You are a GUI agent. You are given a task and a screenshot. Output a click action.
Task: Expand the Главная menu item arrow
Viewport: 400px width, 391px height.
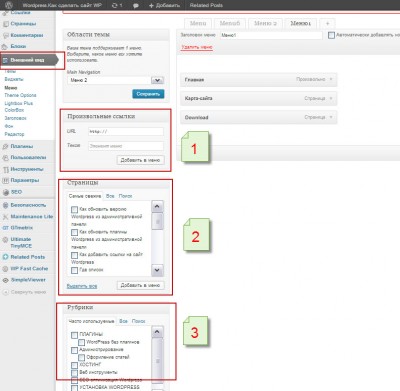click(331, 79)
